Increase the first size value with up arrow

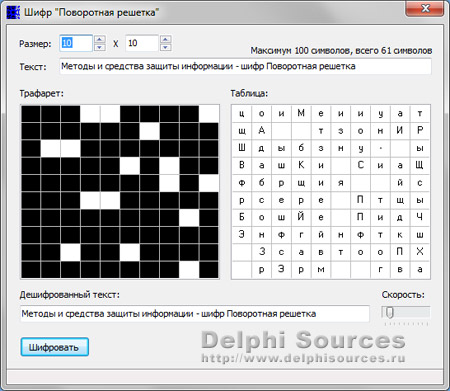tap(100, 39)
